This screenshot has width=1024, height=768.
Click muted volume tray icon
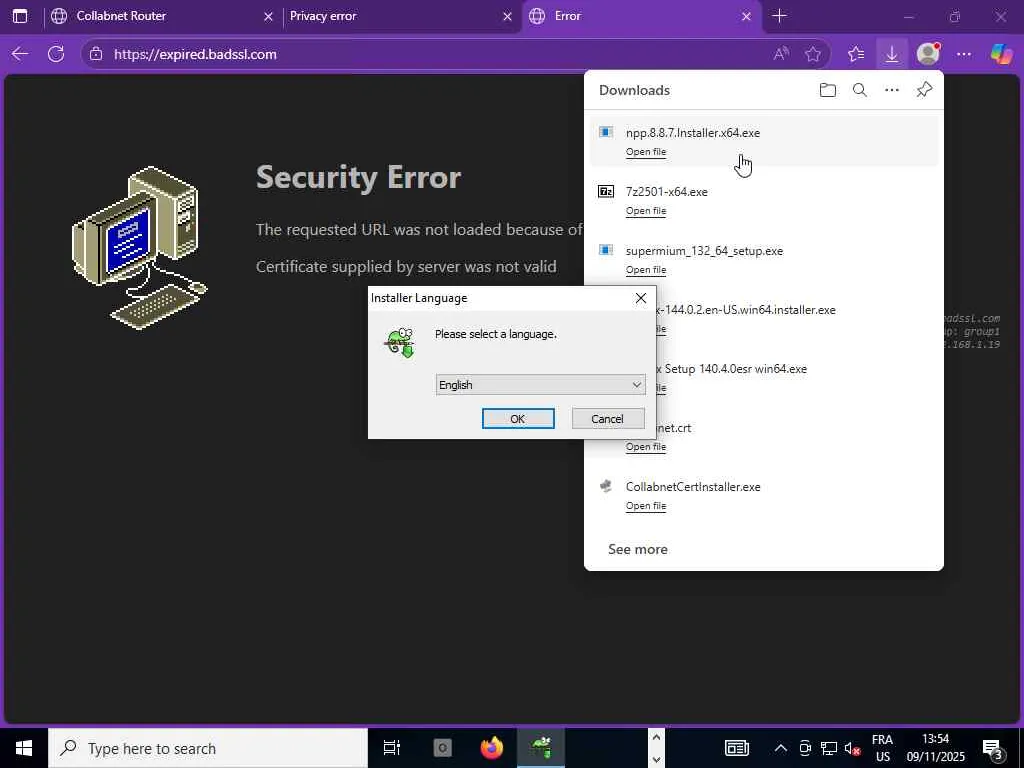[852, 748]
